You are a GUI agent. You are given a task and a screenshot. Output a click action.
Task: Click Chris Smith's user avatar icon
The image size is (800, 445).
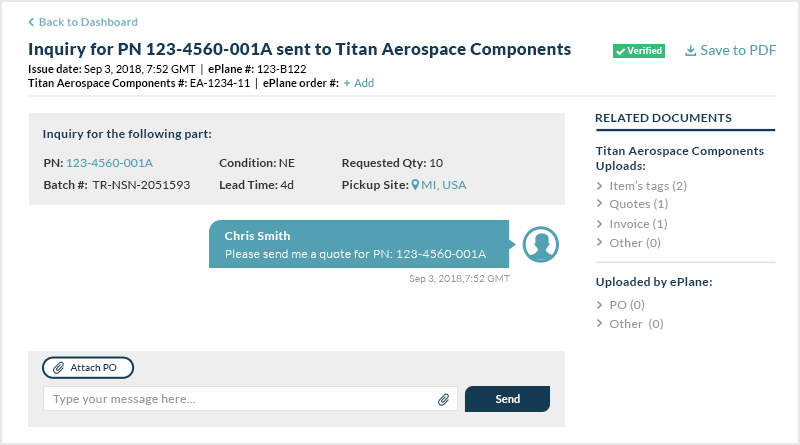(541, 244)
